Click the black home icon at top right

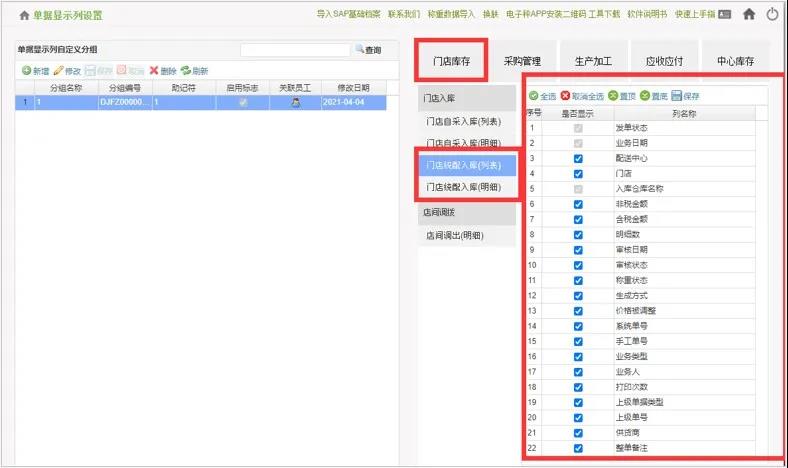[749, 14]
